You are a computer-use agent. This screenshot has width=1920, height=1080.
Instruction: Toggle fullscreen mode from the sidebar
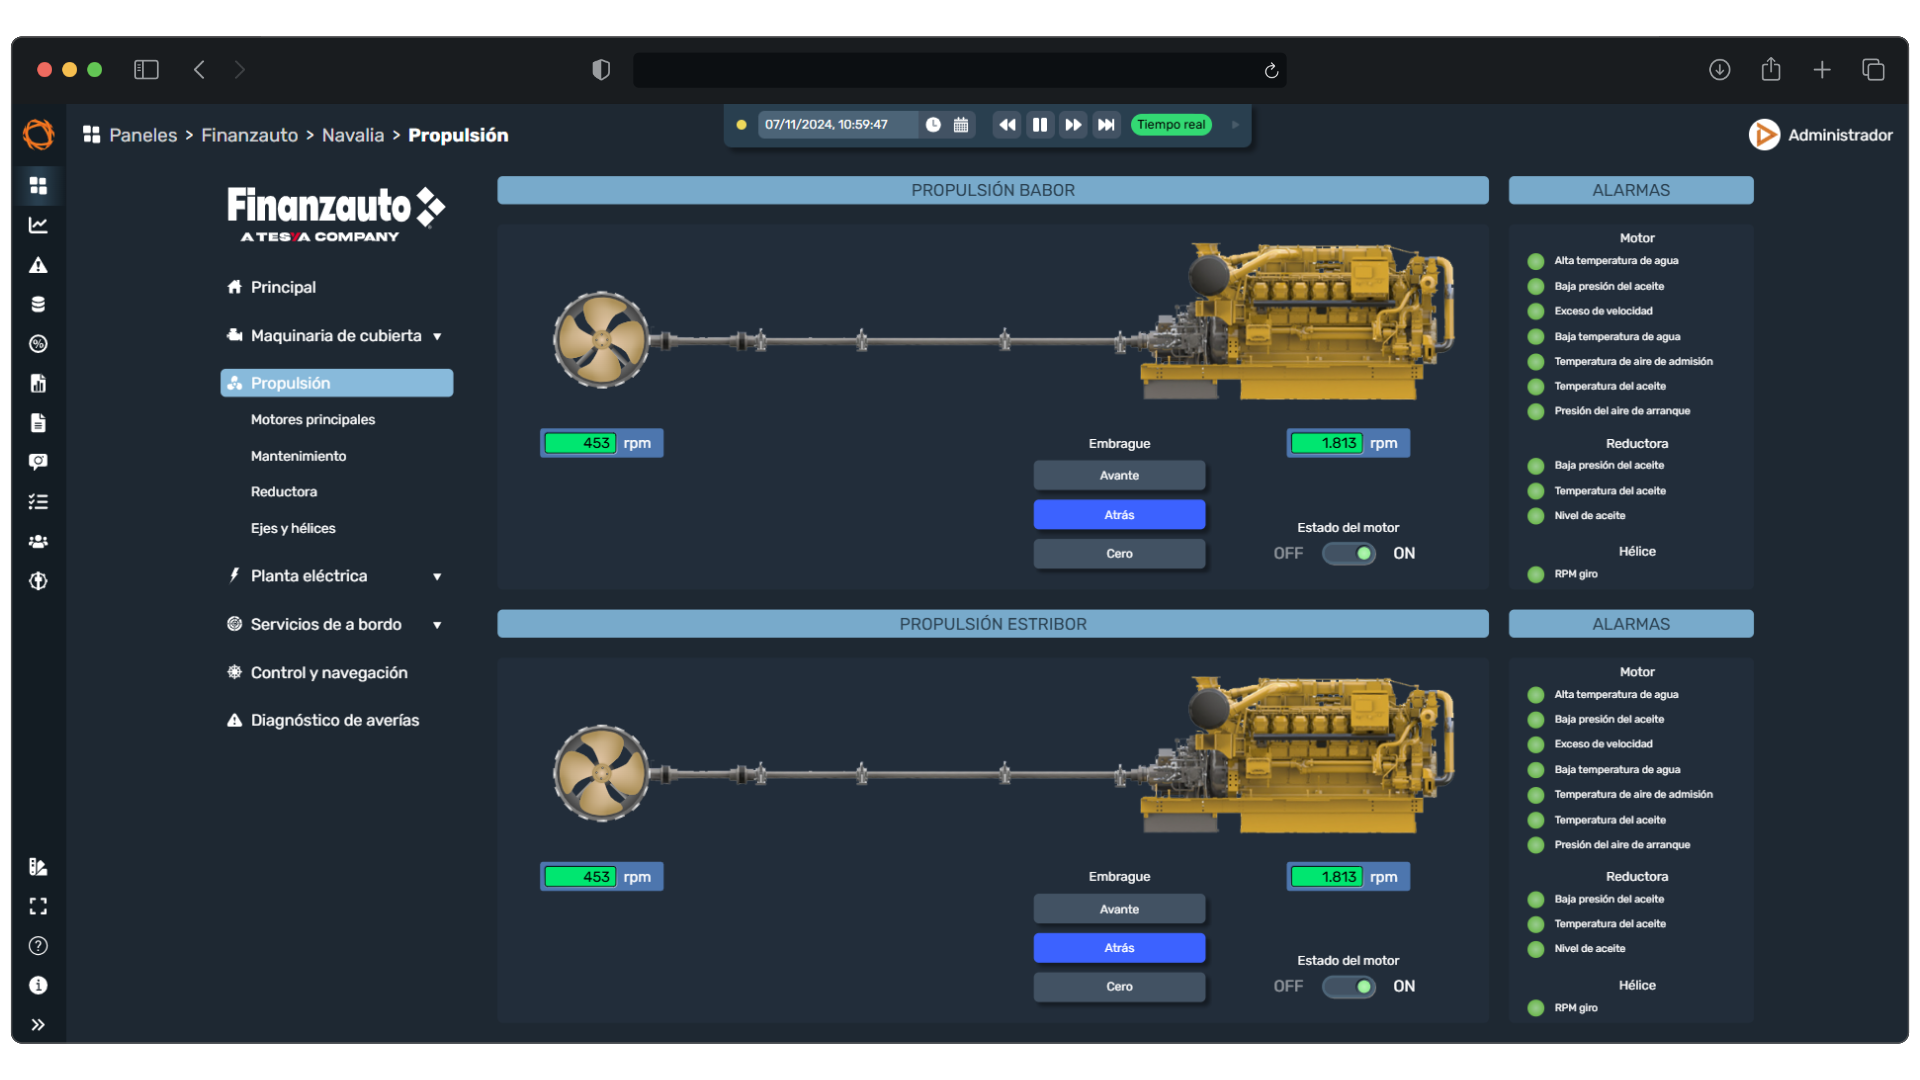(38, 906)
